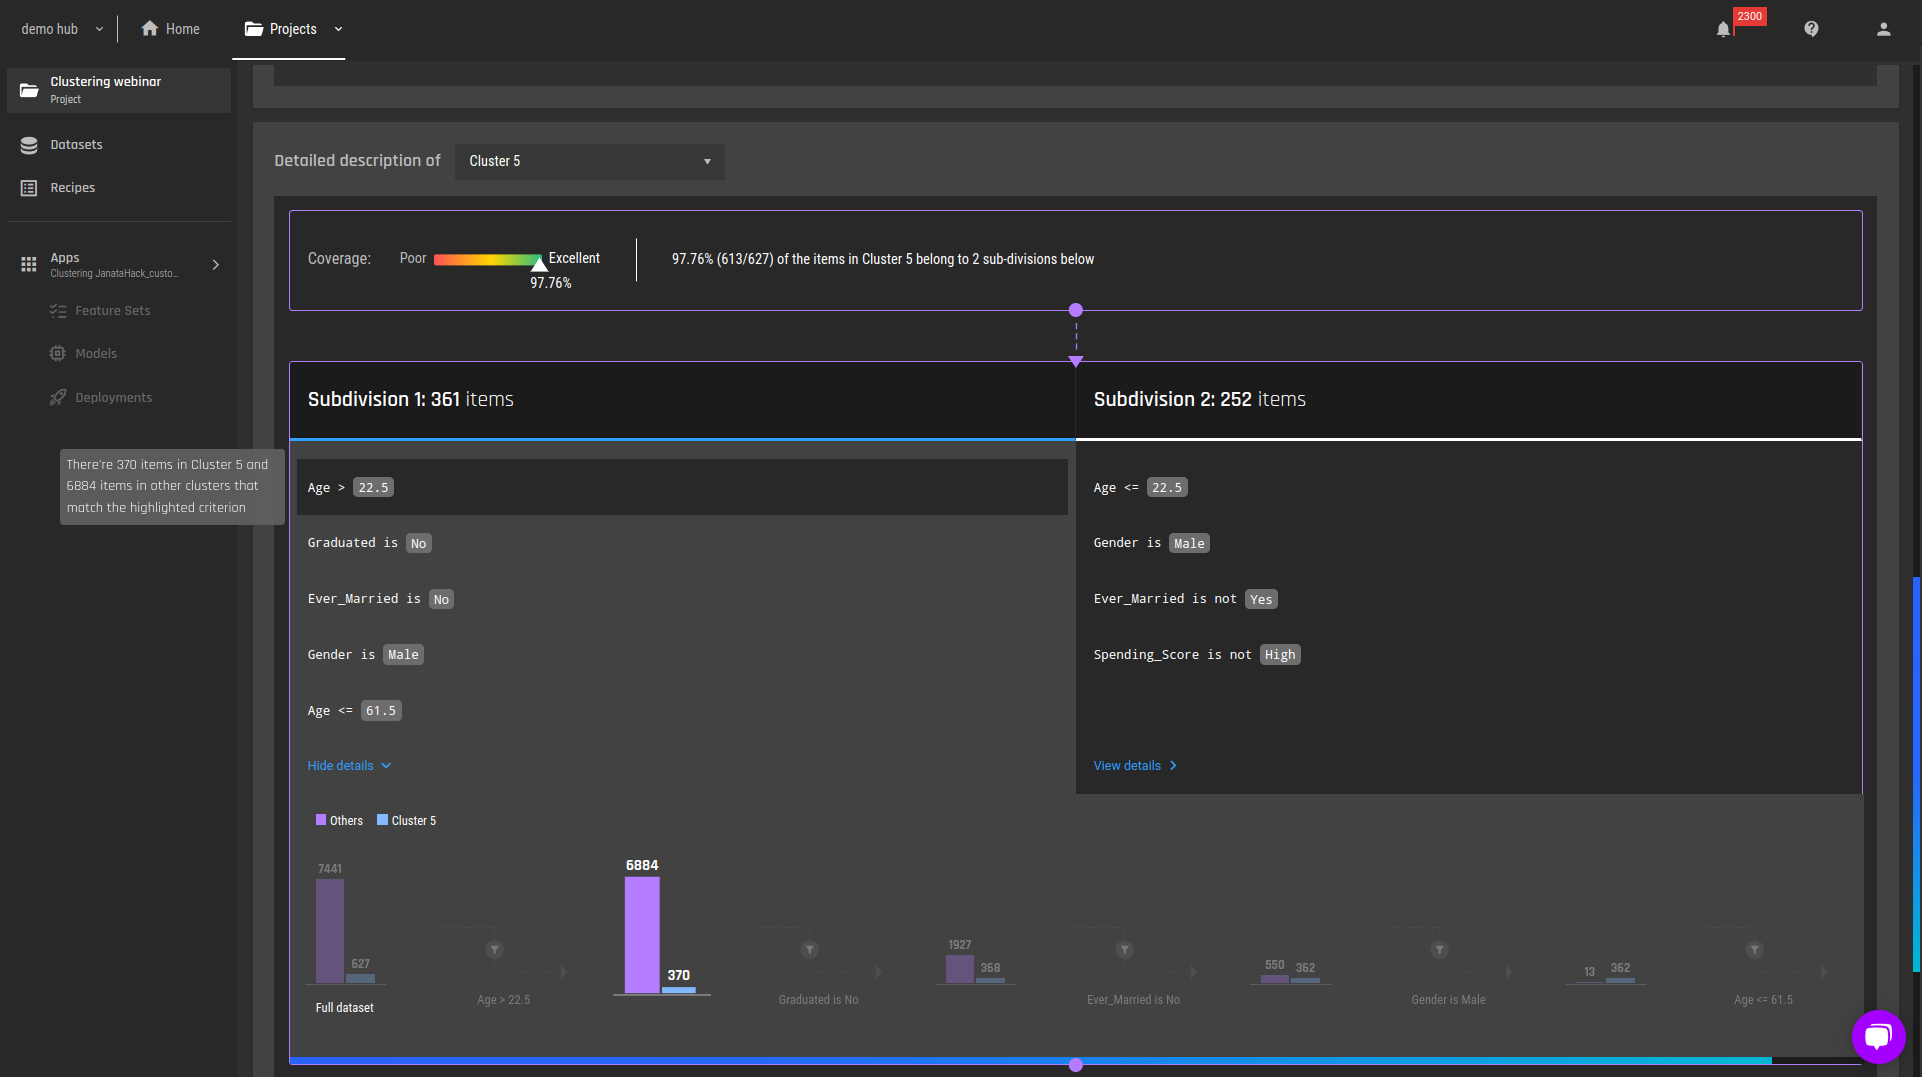Viewport: 1922px width, 1077px height.
Task: Open the Projects menu tab
Action: 293,29
